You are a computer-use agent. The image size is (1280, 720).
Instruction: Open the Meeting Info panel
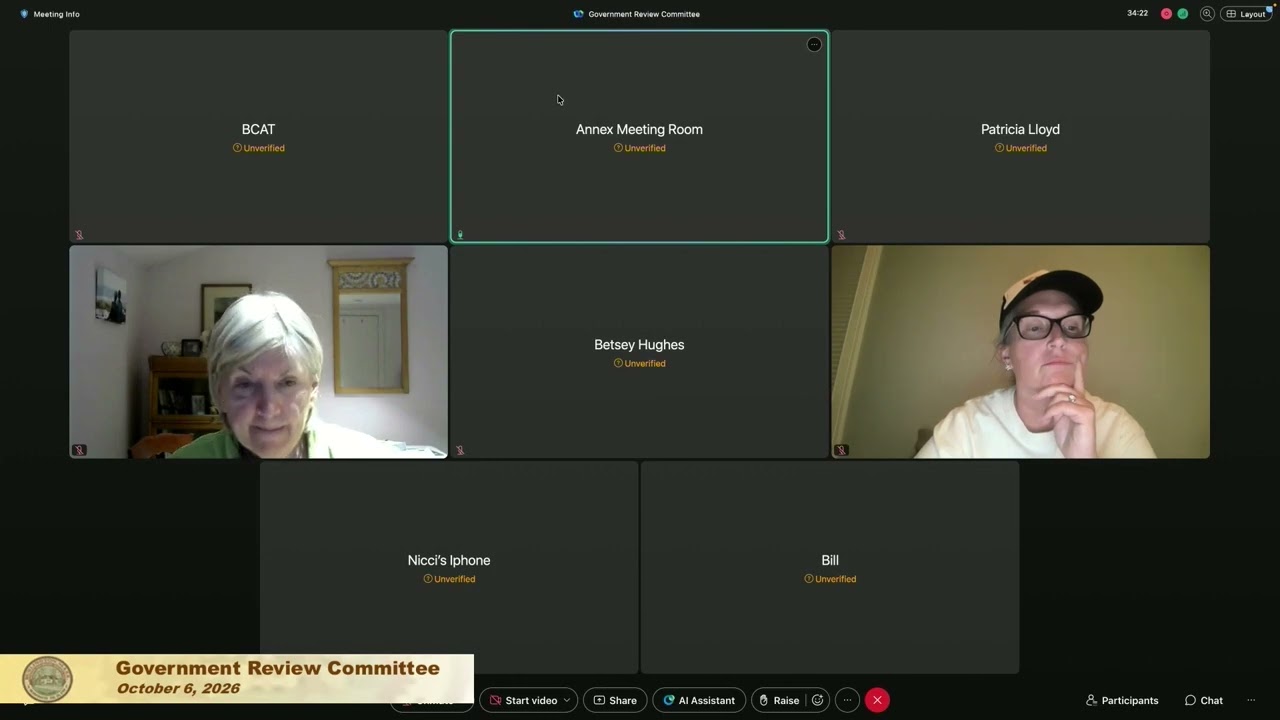pyautogui.click(x=49, y=14)
